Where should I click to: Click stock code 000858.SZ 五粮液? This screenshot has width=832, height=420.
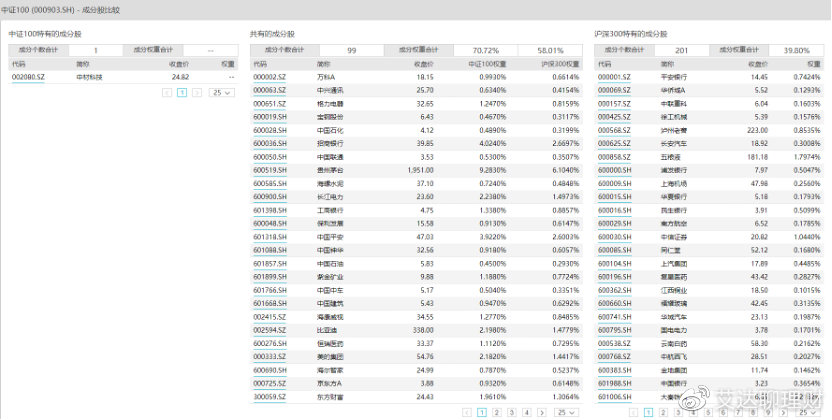pos(615,157)
